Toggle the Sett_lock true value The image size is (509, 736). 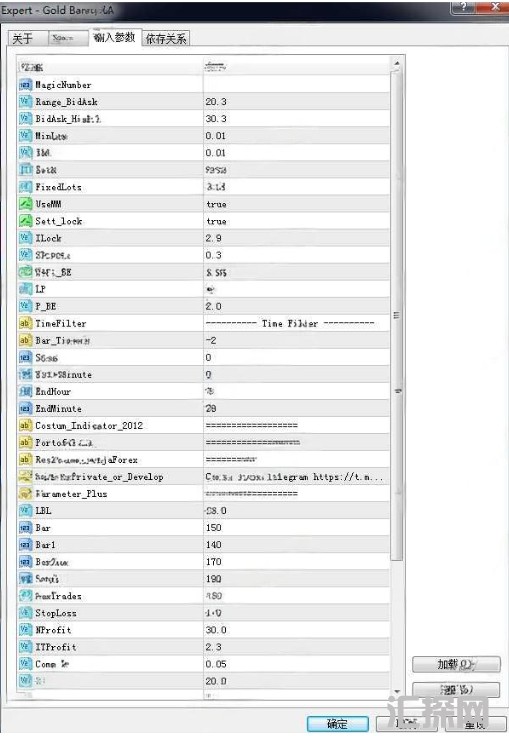(296, 221)
